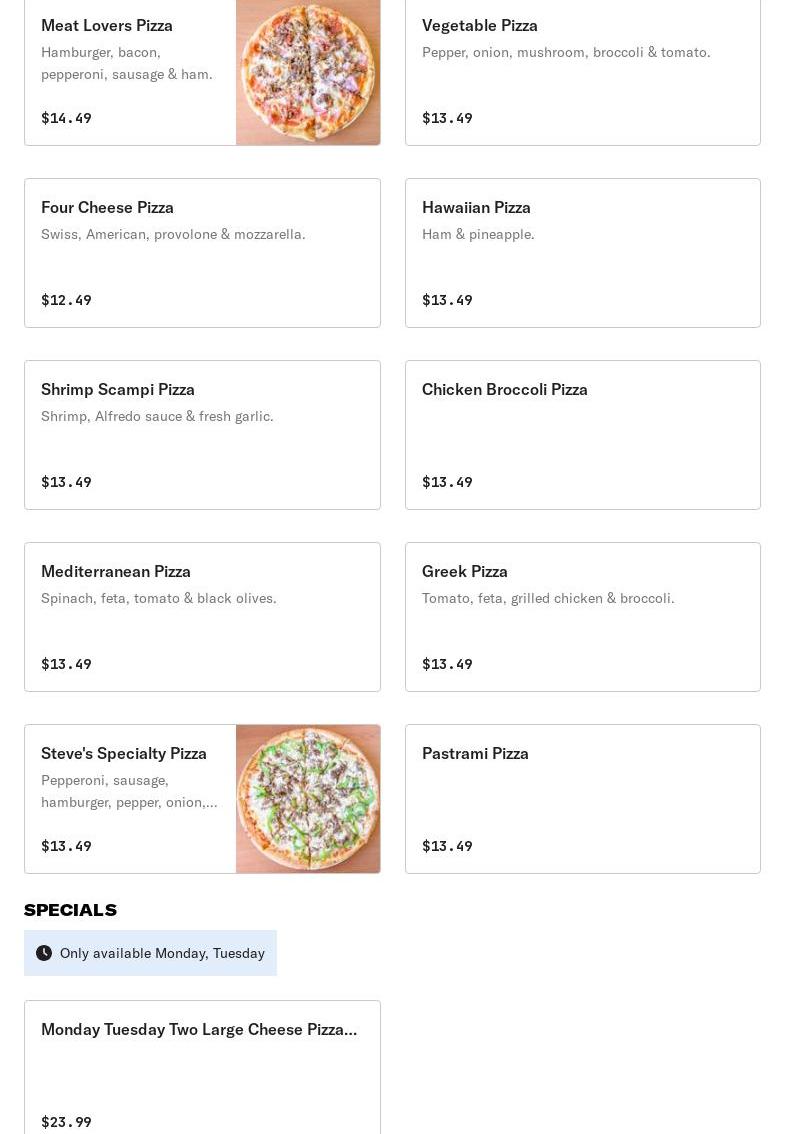Click the $14.49 Meat Lovers price
Screen dimensions: 785x1134
(x=66, y=118)
